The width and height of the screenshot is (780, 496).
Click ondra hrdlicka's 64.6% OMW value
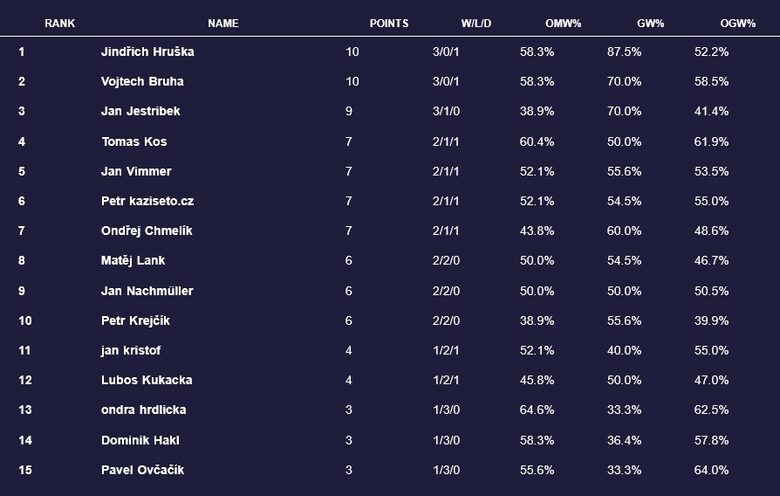click(536, 410)
